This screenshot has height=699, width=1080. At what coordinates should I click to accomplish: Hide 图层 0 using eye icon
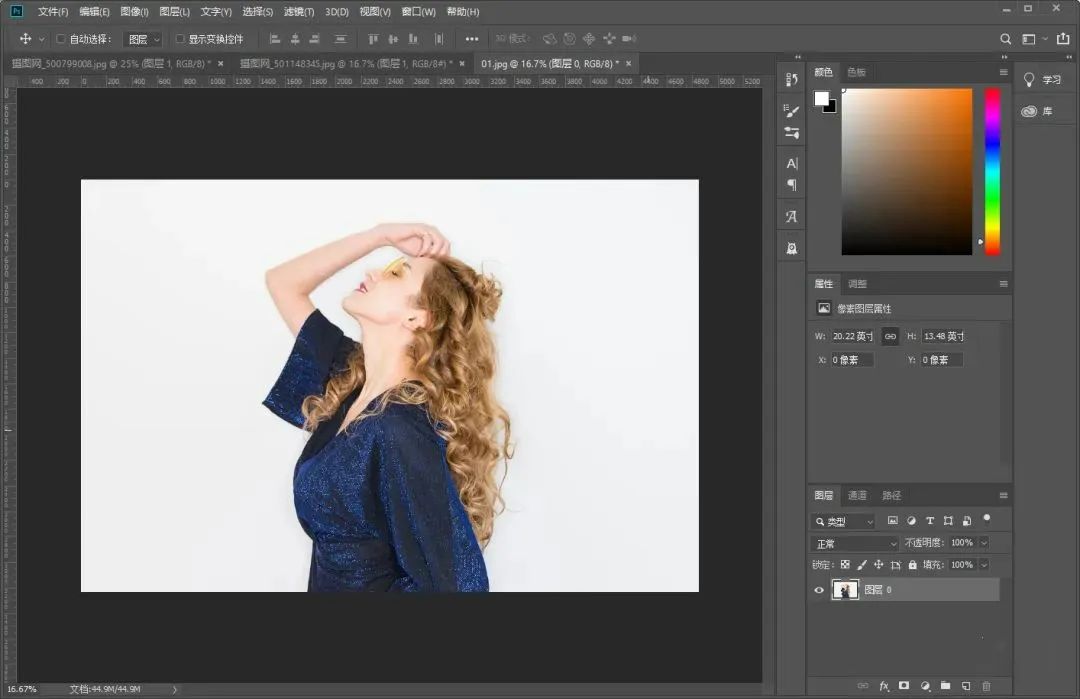click(819, 590)
